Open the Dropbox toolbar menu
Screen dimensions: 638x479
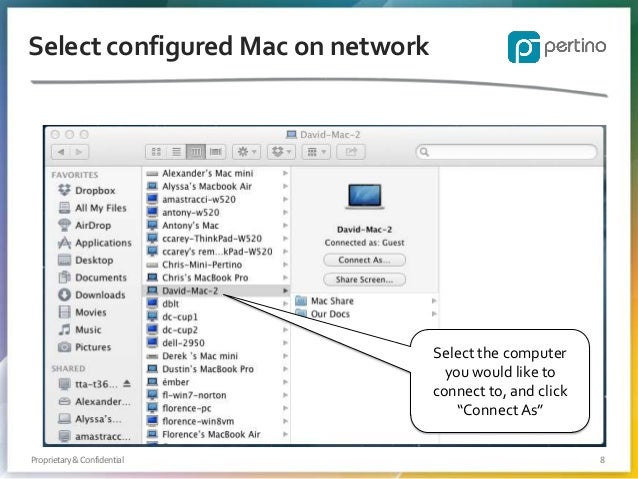tap(281, 152)
